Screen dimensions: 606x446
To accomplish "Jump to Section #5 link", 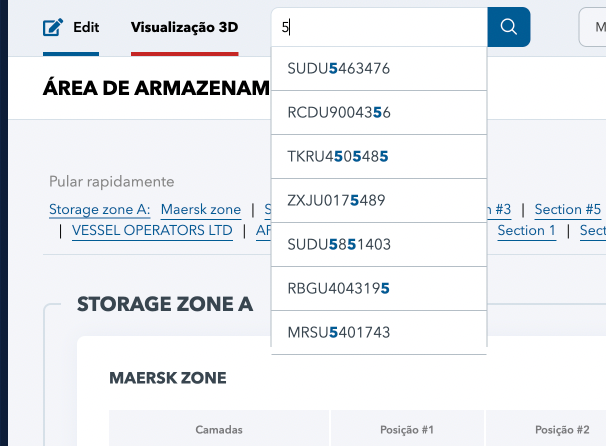I will coord(568,209).
